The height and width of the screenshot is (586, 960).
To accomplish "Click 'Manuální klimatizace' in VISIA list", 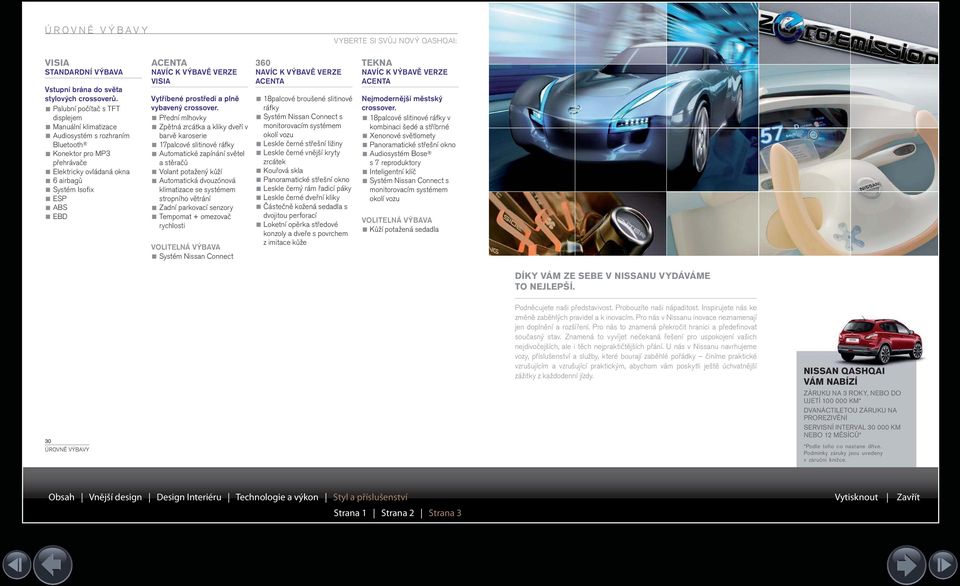I will tap(84, 127).
